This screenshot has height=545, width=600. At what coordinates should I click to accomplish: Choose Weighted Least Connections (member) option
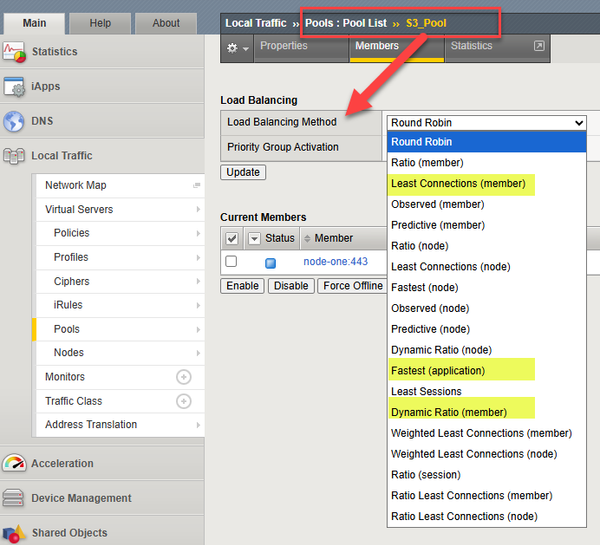click(486, 433)
